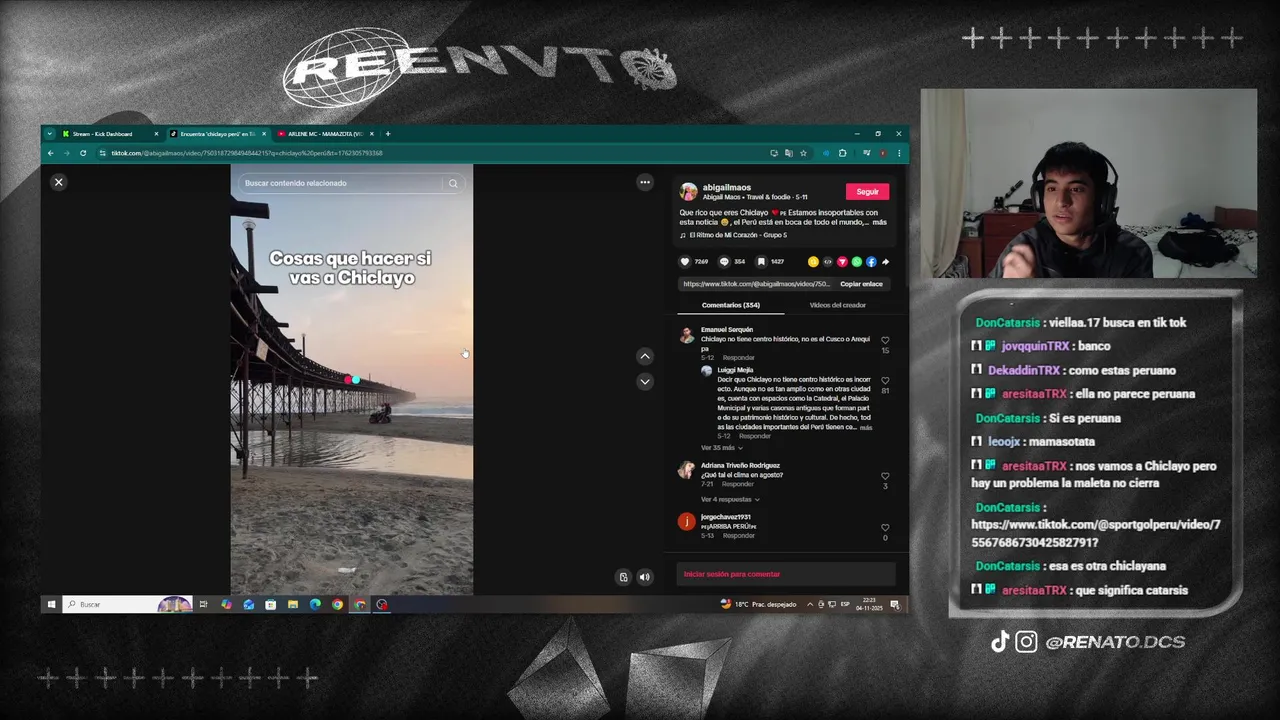The image size is (1280, 720).
Task: Click Responder under Emanuel Serquén's comment
Action: (x=738, y=358)
